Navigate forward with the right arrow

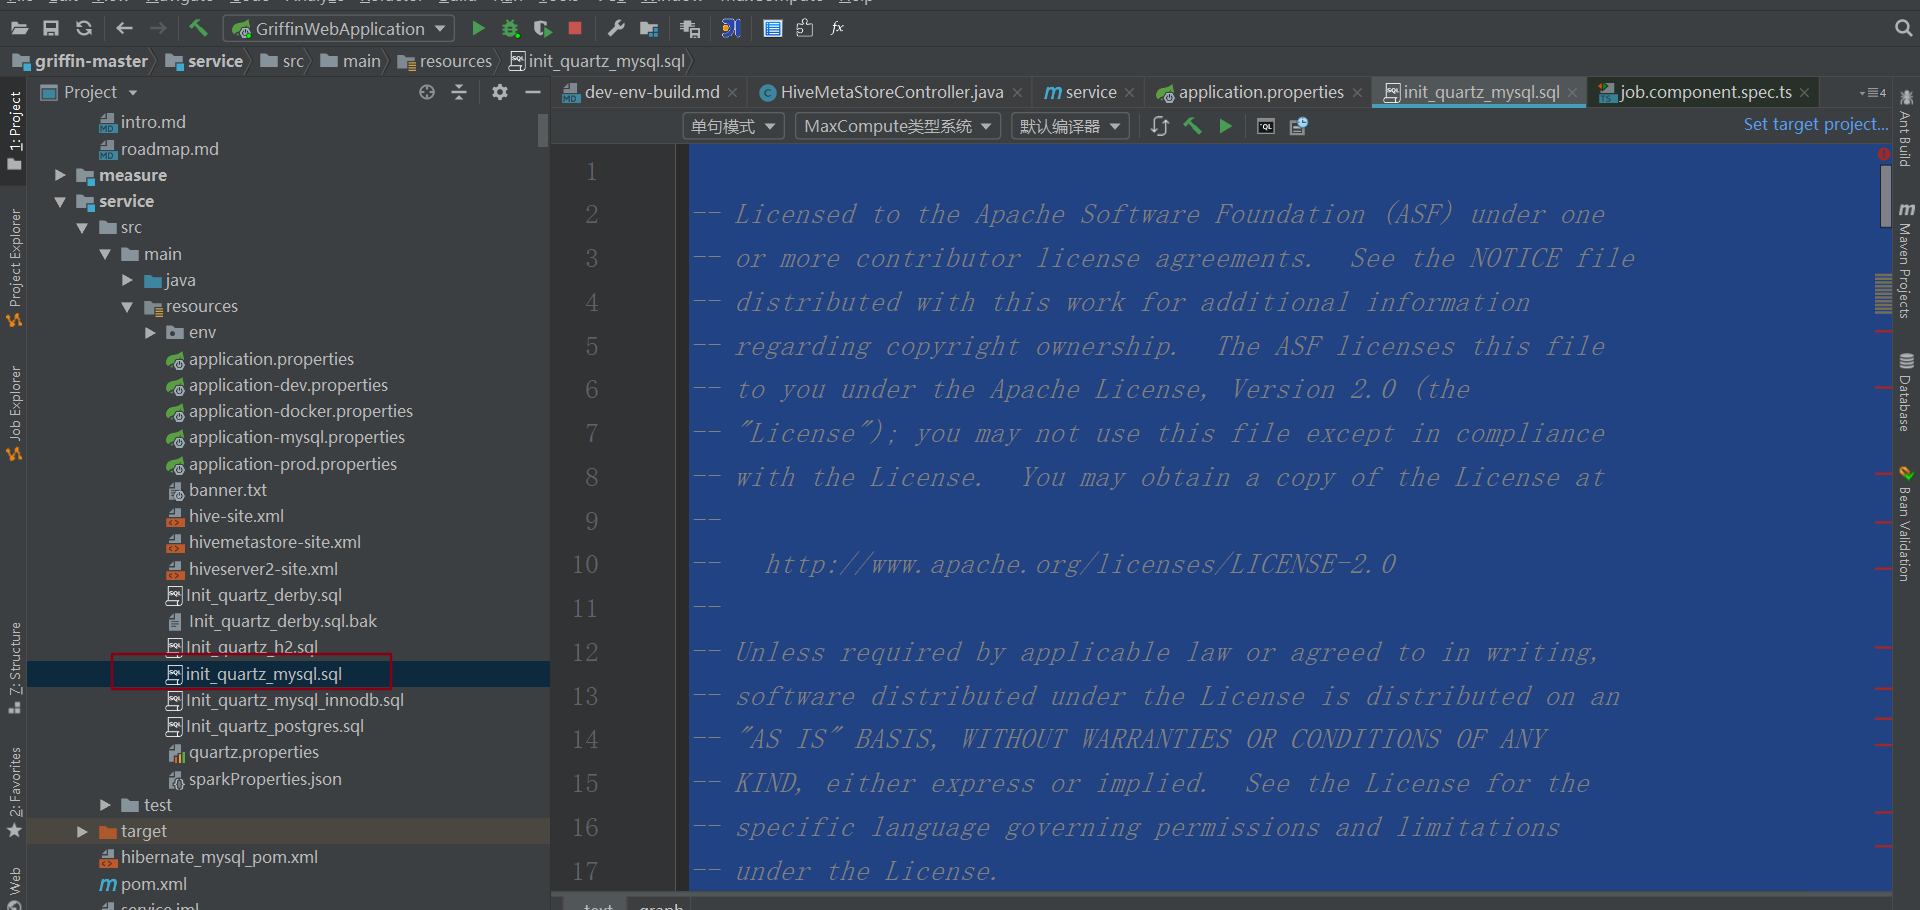coord(158,29)
